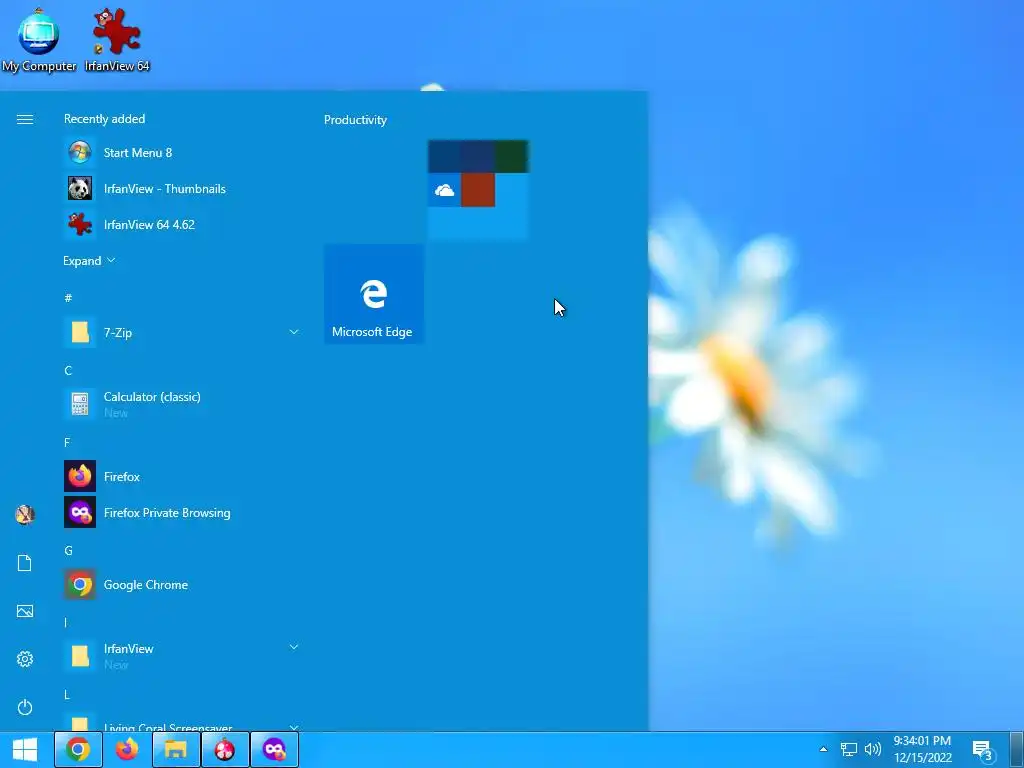The width and height of the screenshot is (1024, 768).
Task: Switch to Chrome on the taskbar
Action: (78, 749)
